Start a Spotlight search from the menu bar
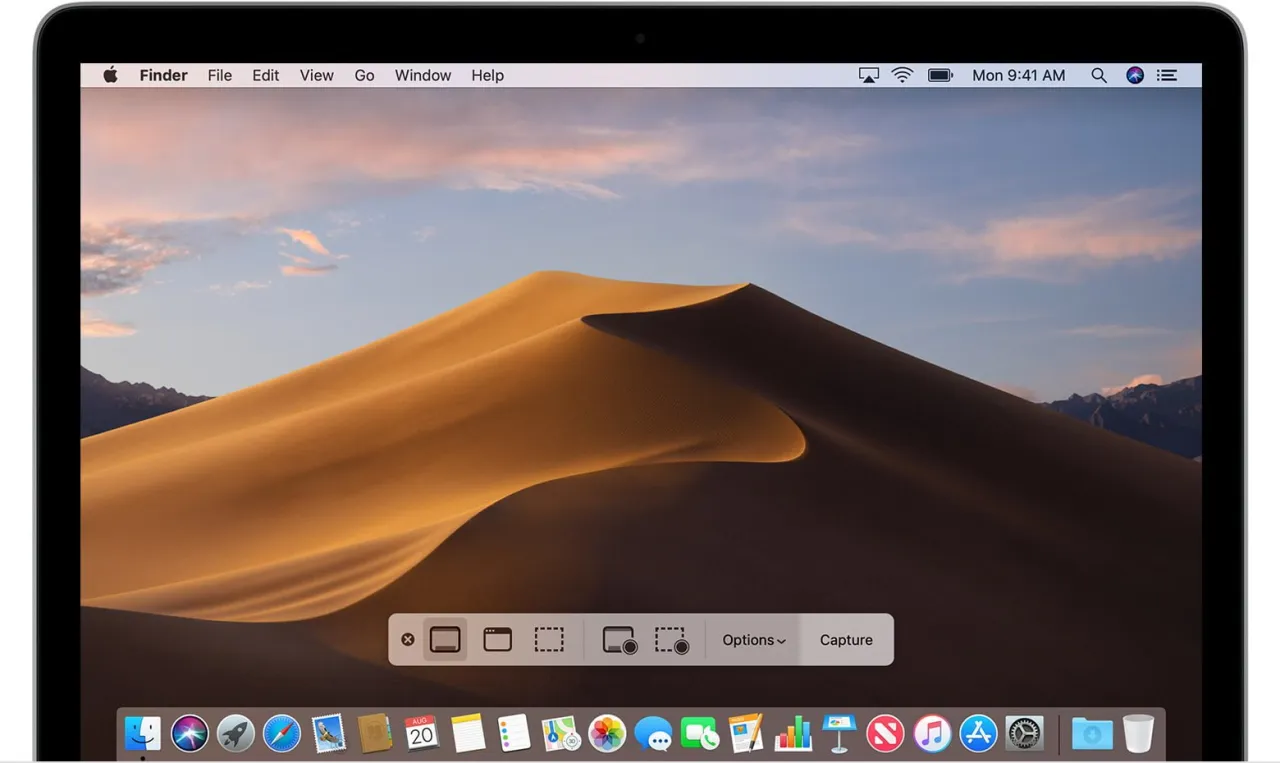The image size is (1280, 763). [1098, 75]
